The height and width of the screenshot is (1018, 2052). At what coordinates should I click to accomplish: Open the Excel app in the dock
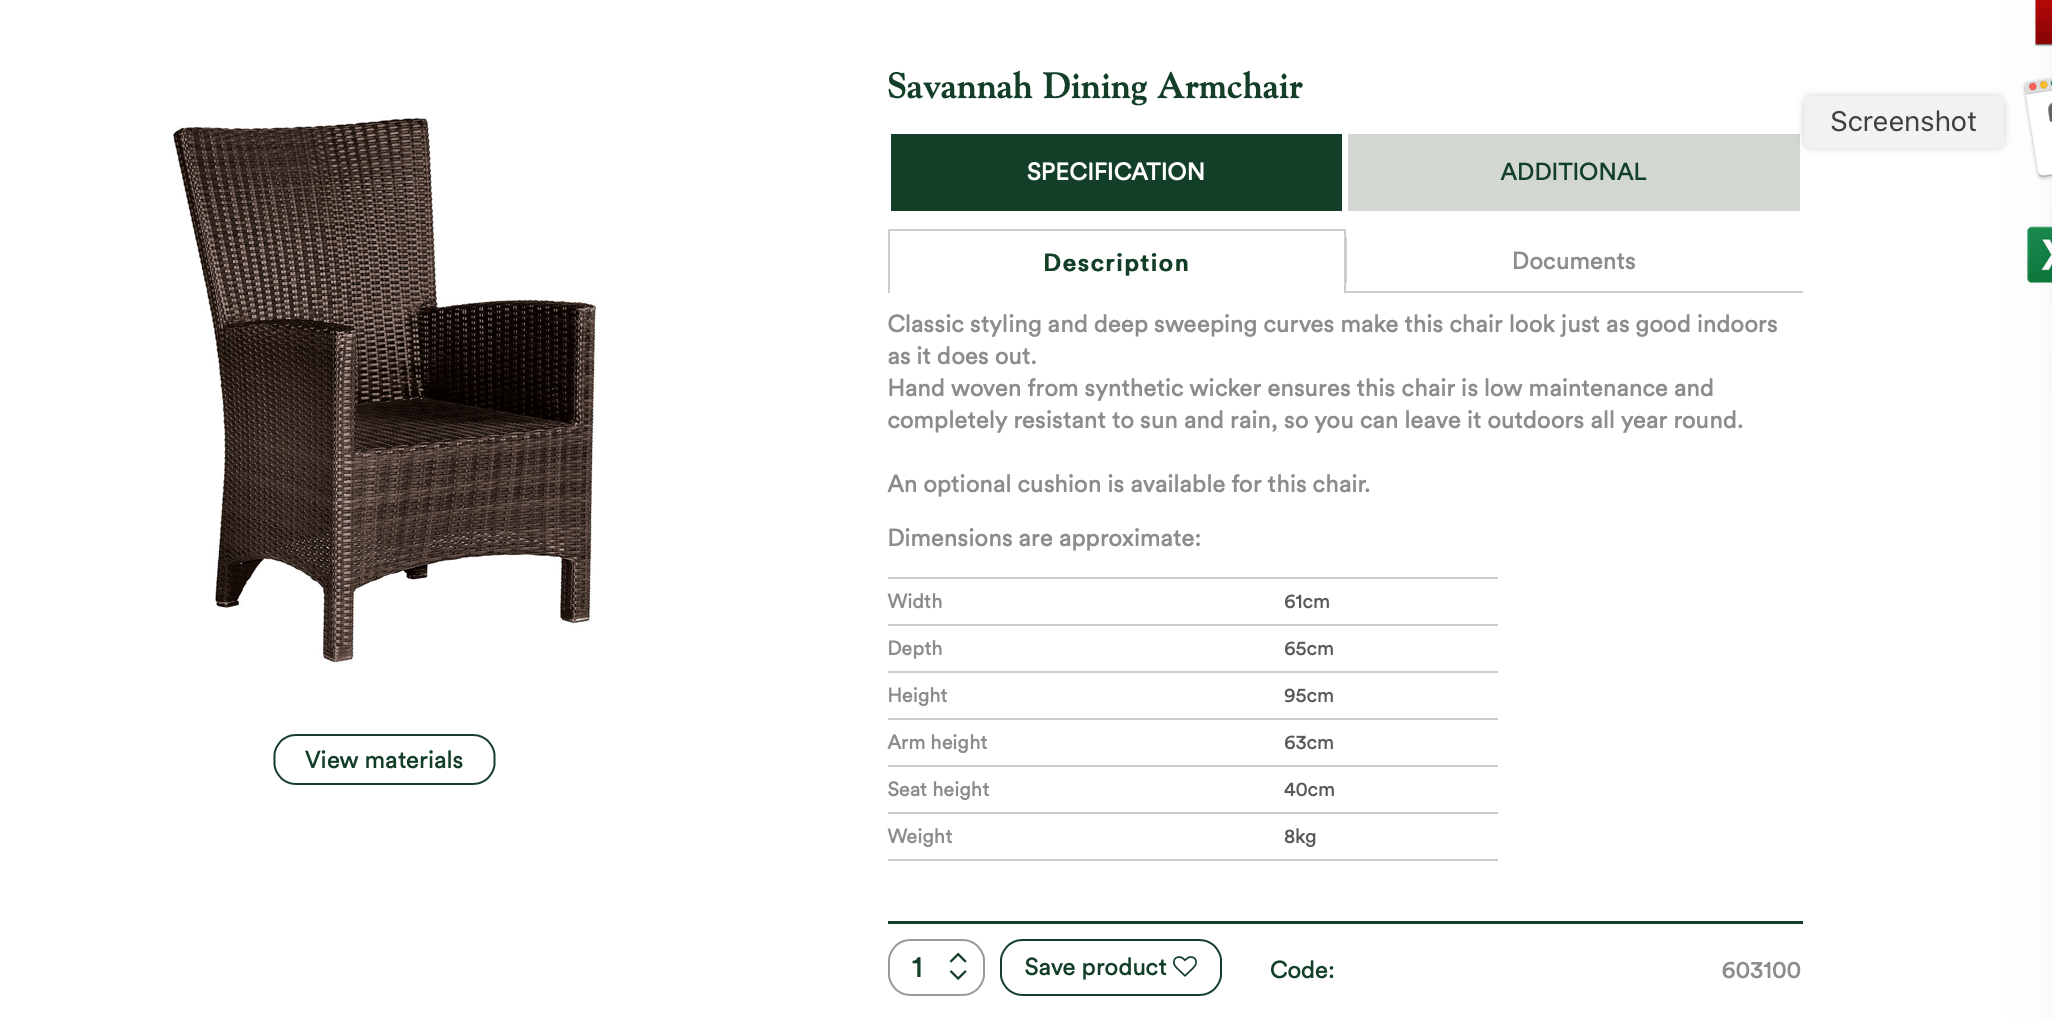pos(2040,255)
